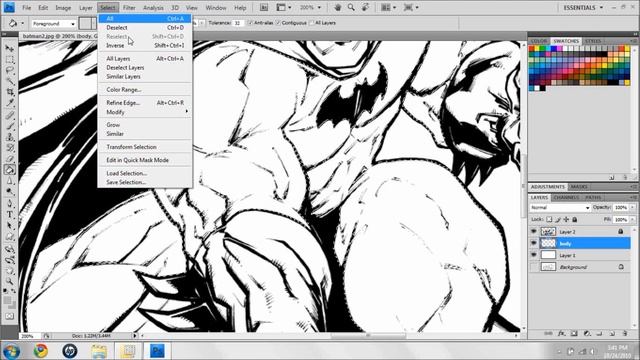Select the Zoom tool in the toolbox
Image resolution: width=640 pixels, height=360 pixels.
[9, 281]
